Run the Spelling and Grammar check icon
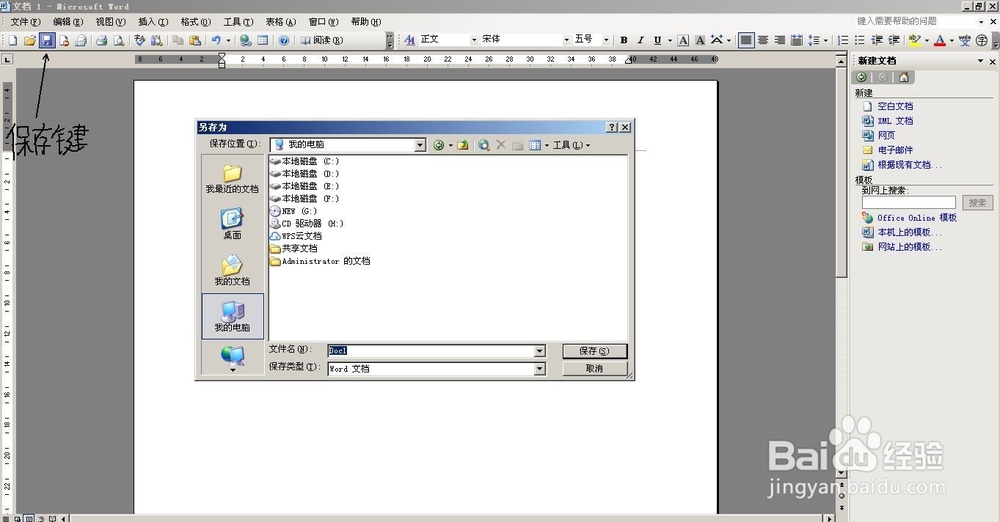This screenshot has width=1000, height=522. [140, 40]
